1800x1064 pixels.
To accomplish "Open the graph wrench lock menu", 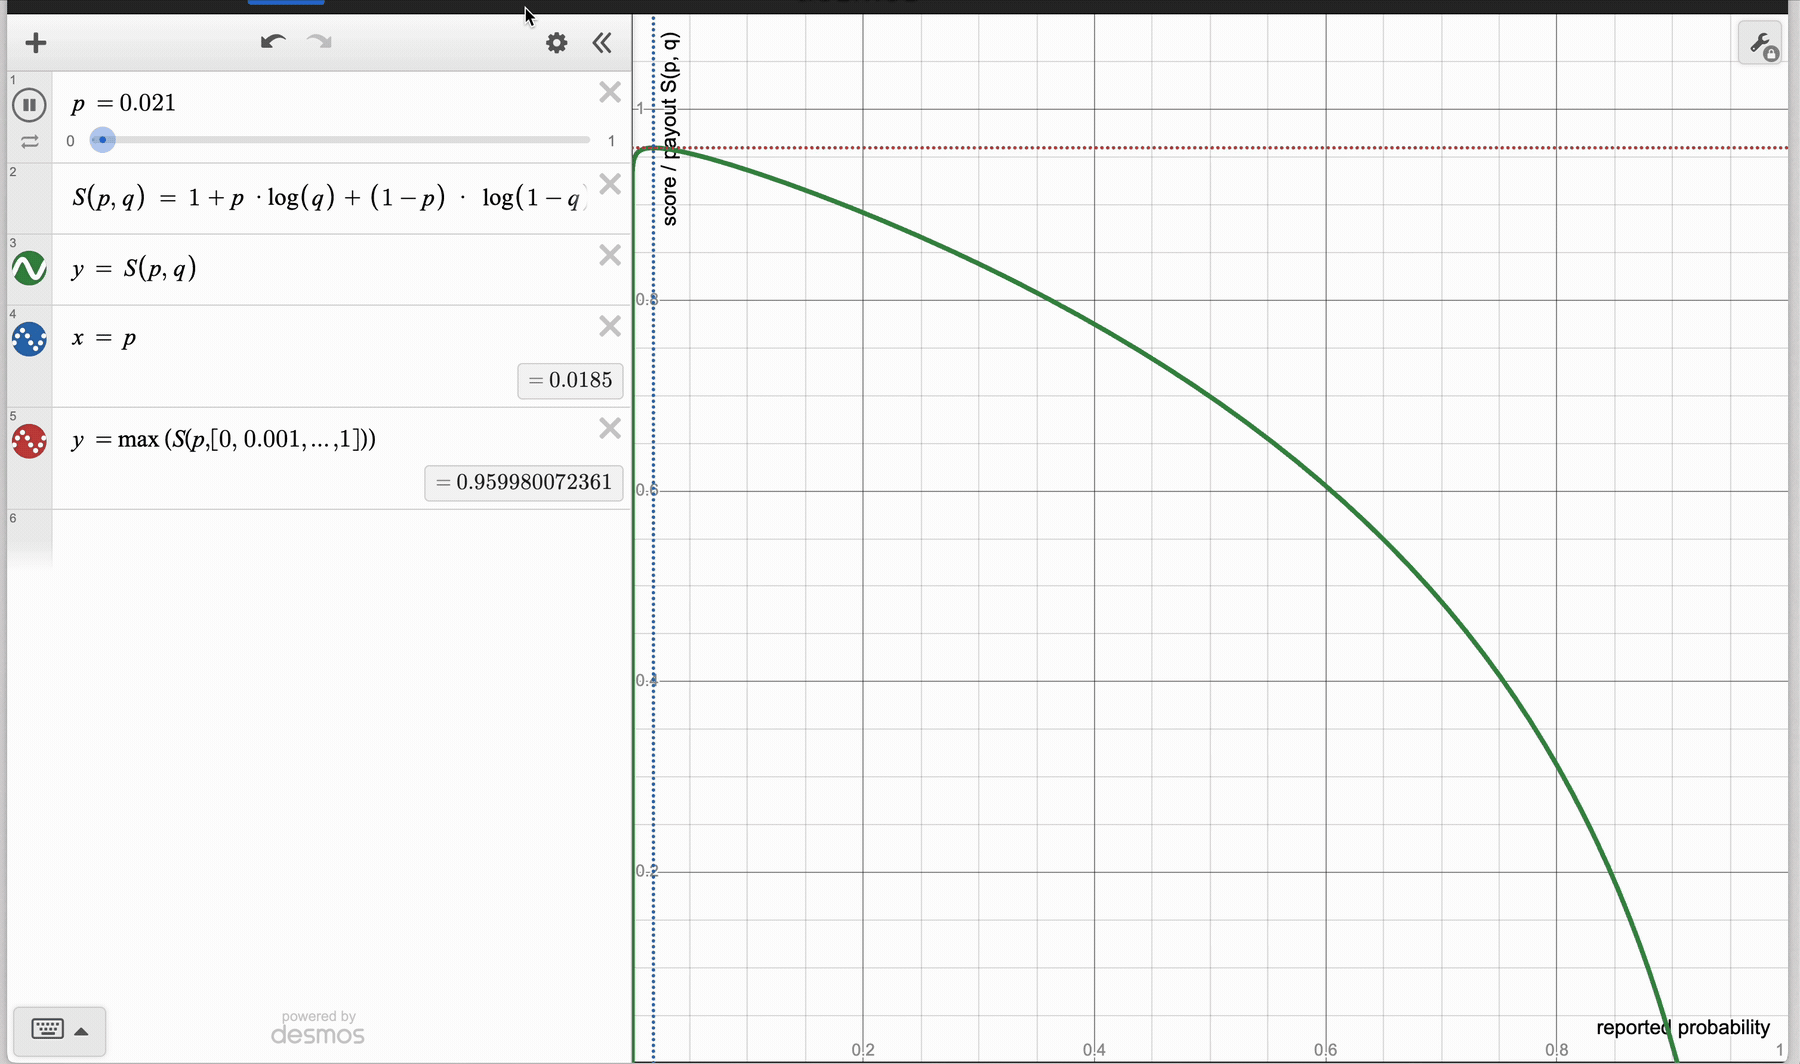I will pos(1760,44).
